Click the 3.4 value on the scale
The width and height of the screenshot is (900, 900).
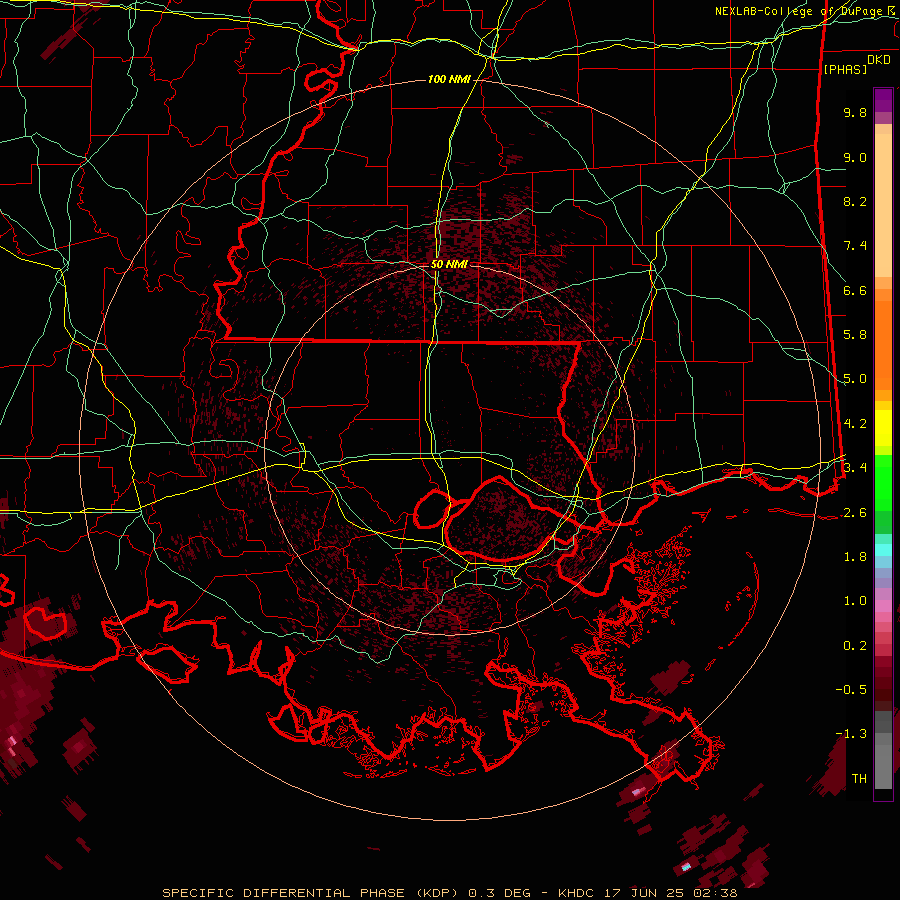855,468
